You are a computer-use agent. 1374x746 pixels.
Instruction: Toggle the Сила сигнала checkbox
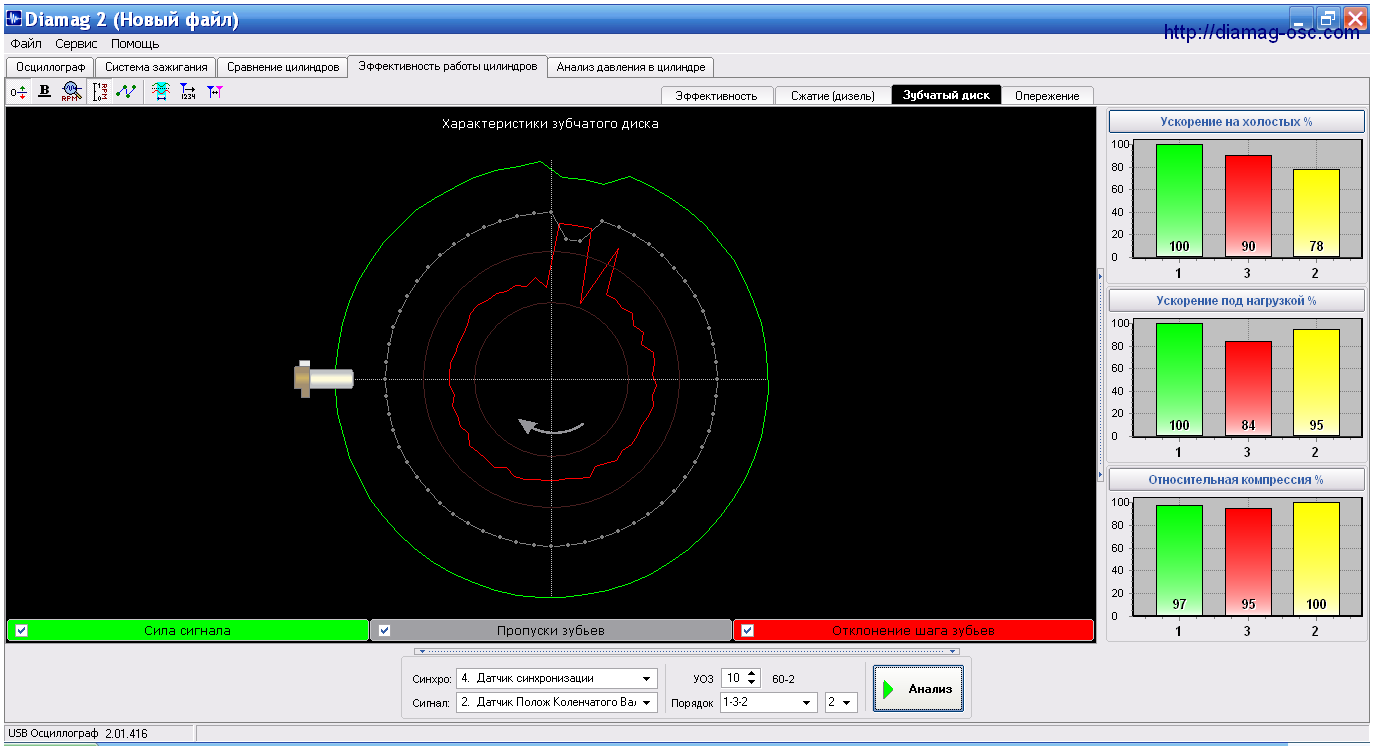click(x=21, y=630)
